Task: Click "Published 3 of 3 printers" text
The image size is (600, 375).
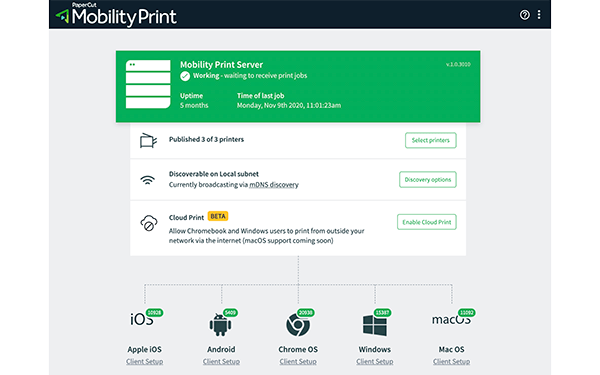Action: point(206,140)
